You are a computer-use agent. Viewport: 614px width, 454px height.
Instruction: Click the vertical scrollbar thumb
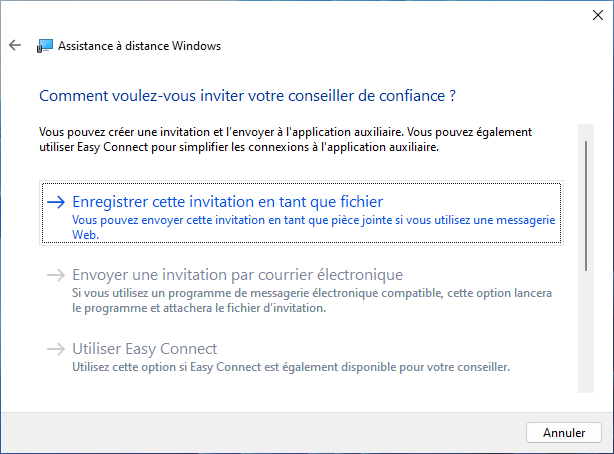point(586,206)
